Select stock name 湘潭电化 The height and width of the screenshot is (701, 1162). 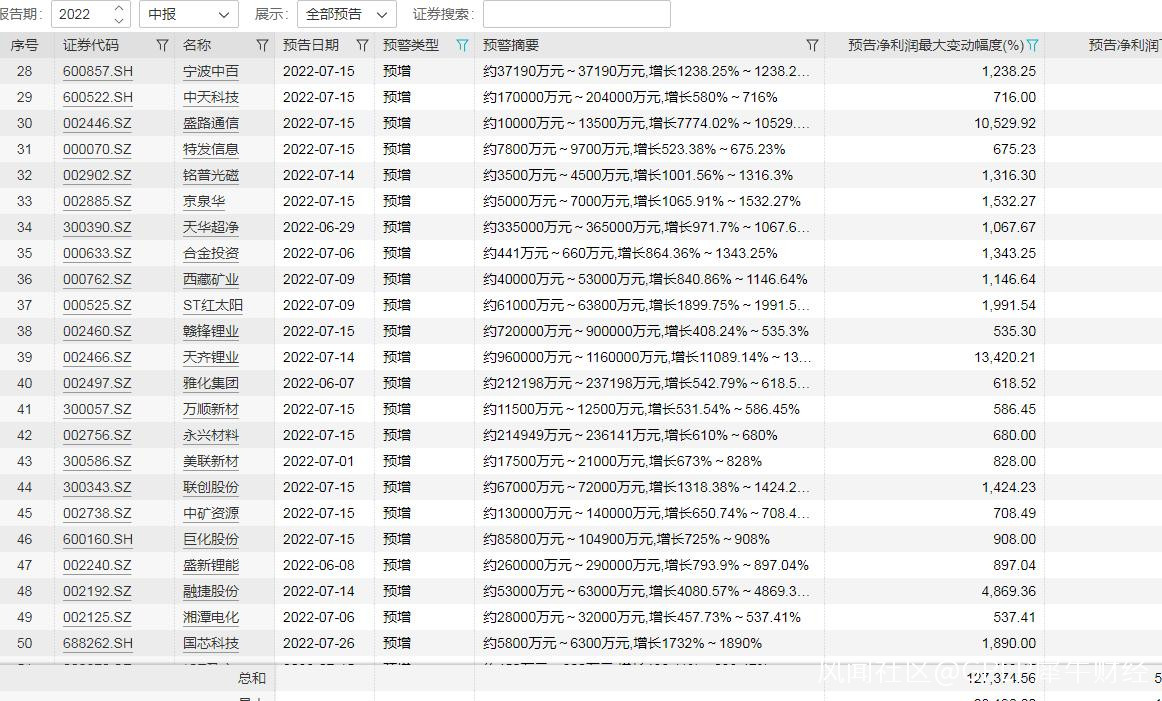pyautogui.click(x=211, y=617)
